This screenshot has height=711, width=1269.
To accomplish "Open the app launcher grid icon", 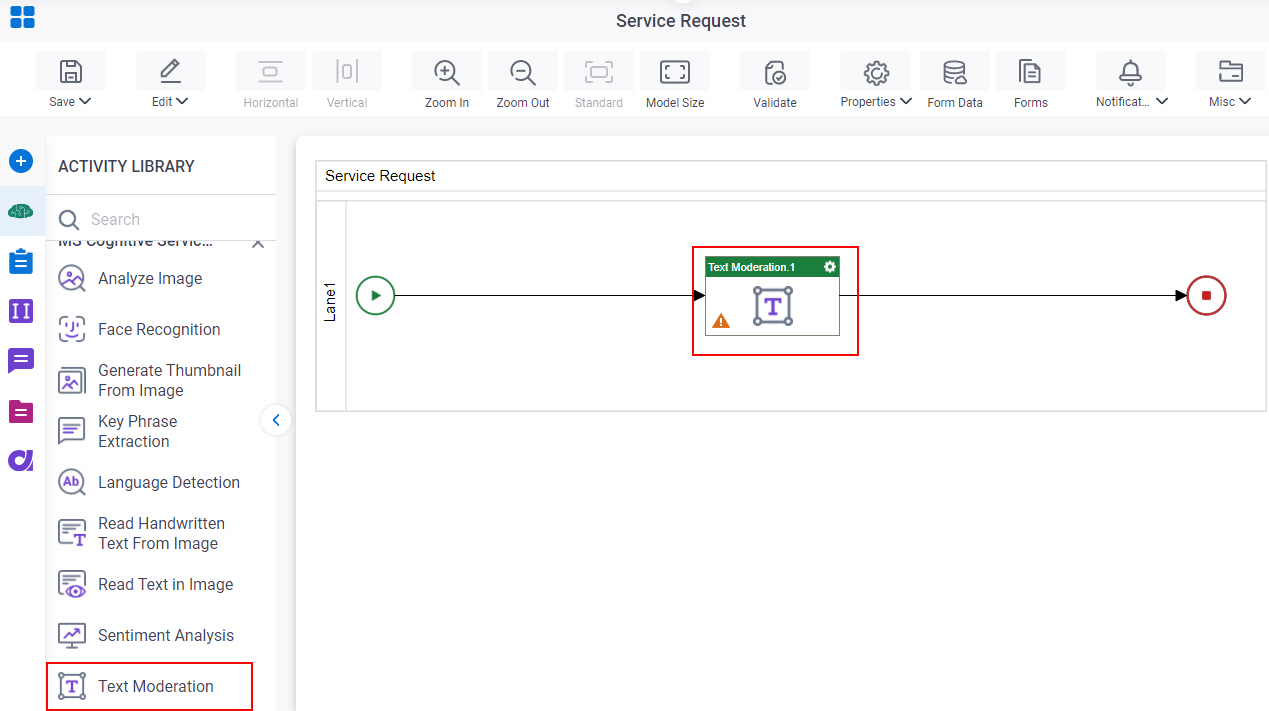I will [22, 17].
